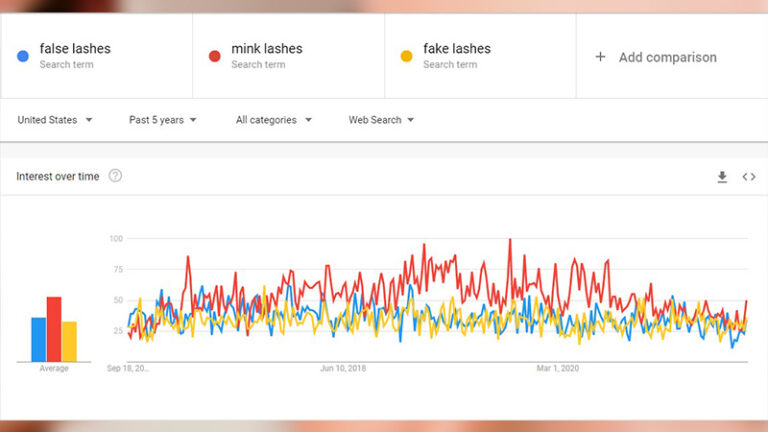The image size is (768, 432).
Task: Click the red average bar
Action: 54,329
